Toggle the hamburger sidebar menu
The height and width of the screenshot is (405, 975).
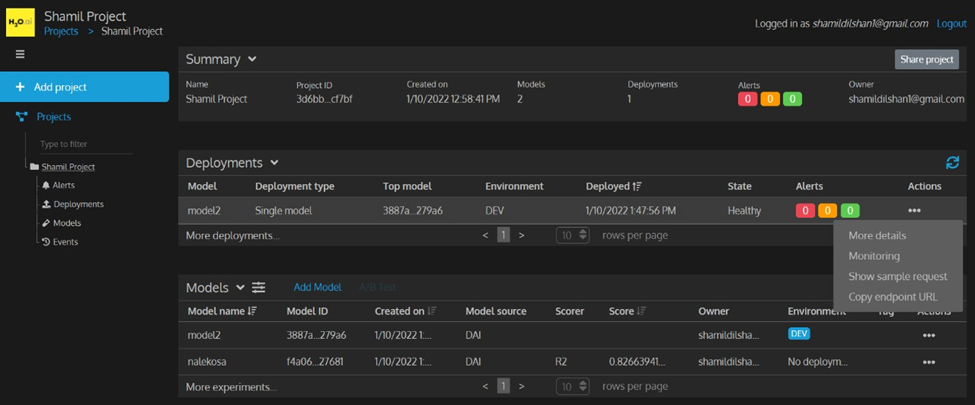[x=20, y=55]
